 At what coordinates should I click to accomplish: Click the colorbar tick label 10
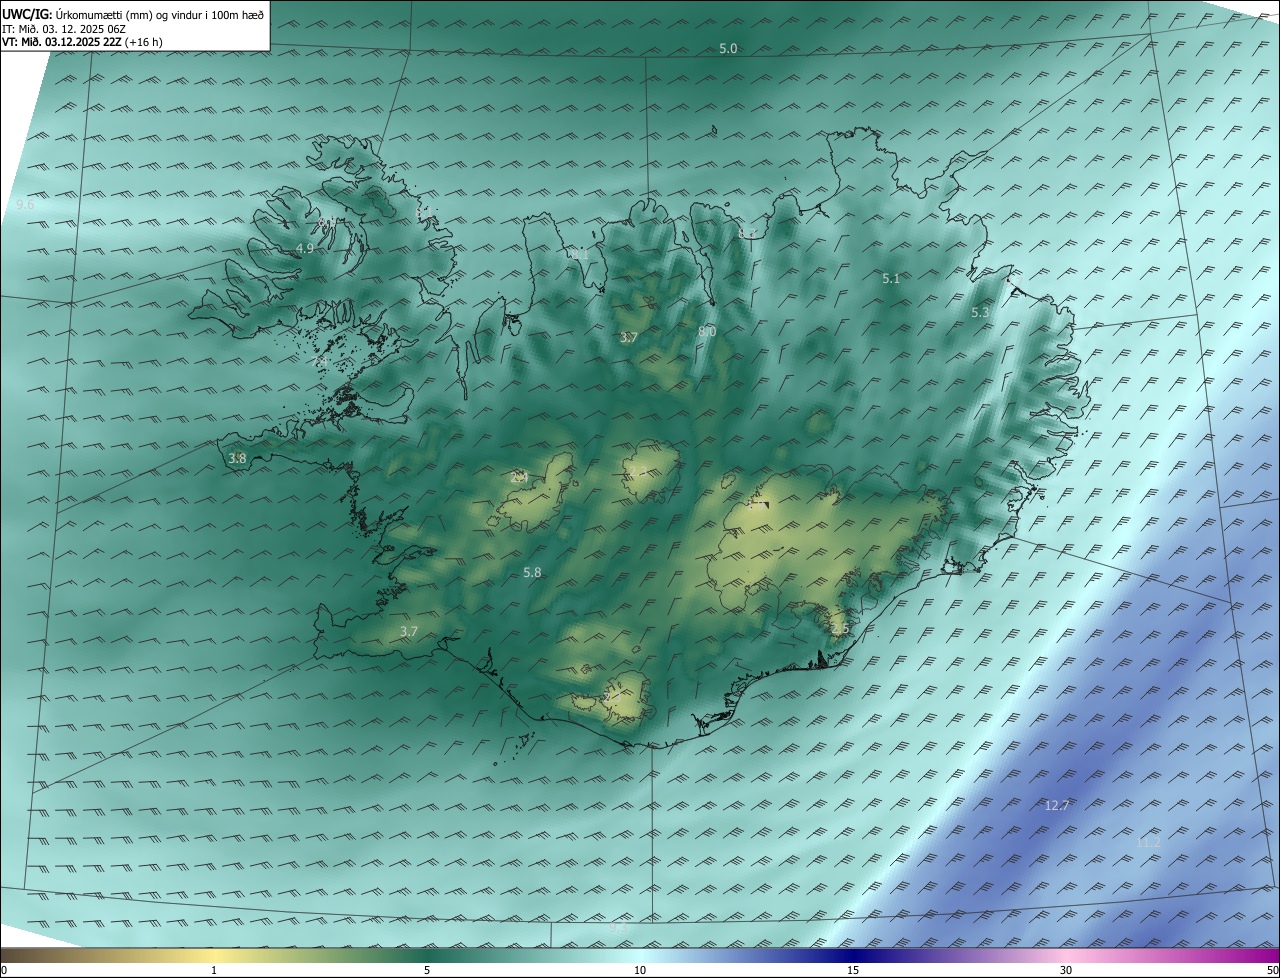click(x=640, y=970)
